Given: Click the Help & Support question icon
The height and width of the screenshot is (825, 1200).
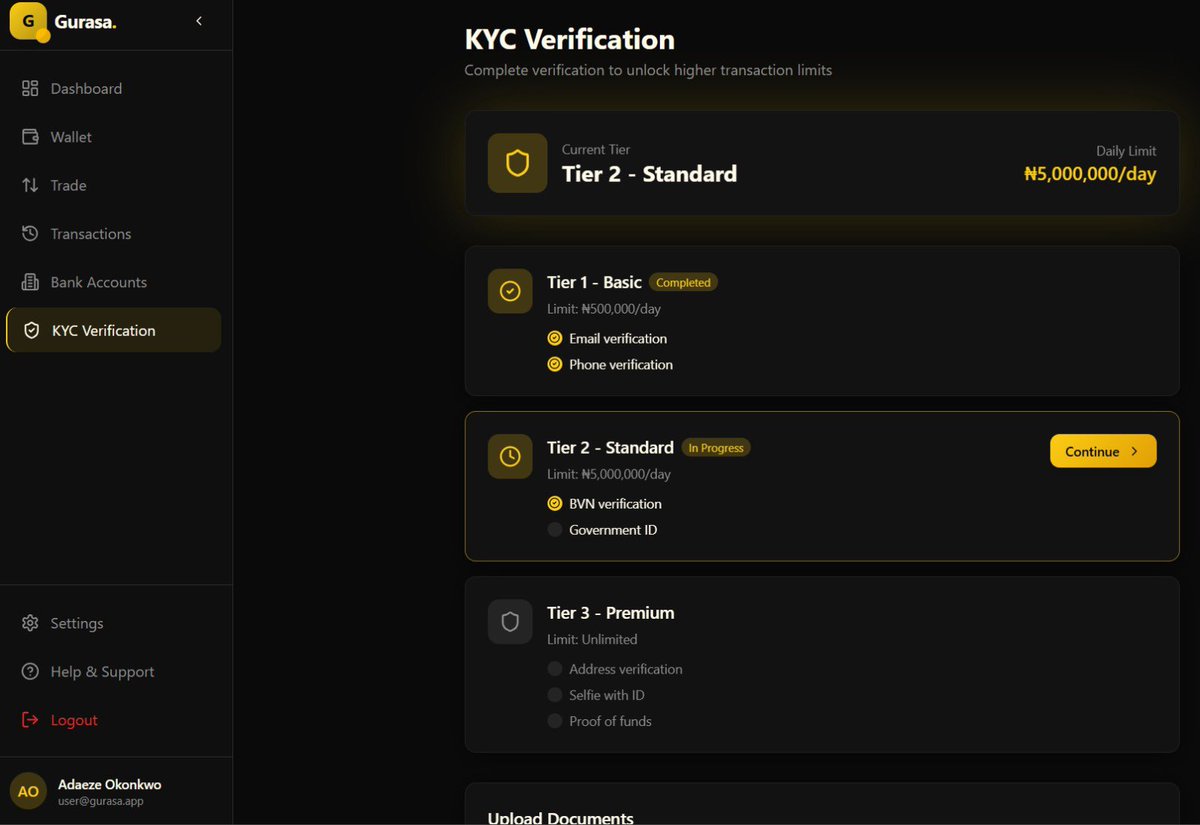Looking at the screenshot, I should pos(30,671).
